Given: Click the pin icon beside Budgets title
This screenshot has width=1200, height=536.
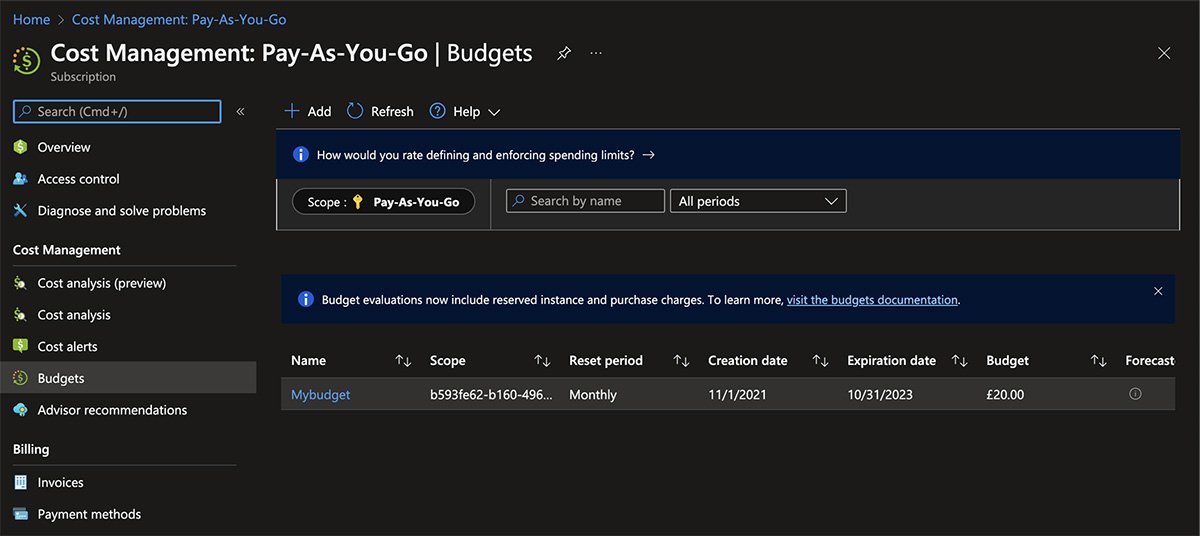Looking at the screenshot, I should click(x=564, y=53).
